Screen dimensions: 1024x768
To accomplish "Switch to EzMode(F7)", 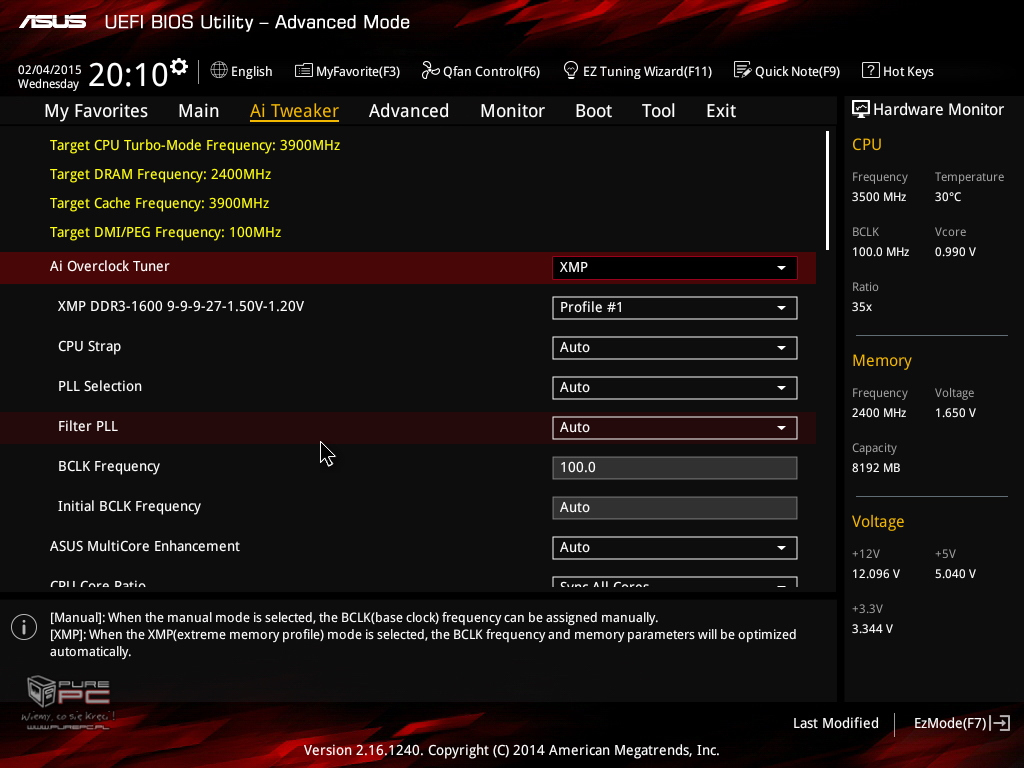I will click(962, 723).
